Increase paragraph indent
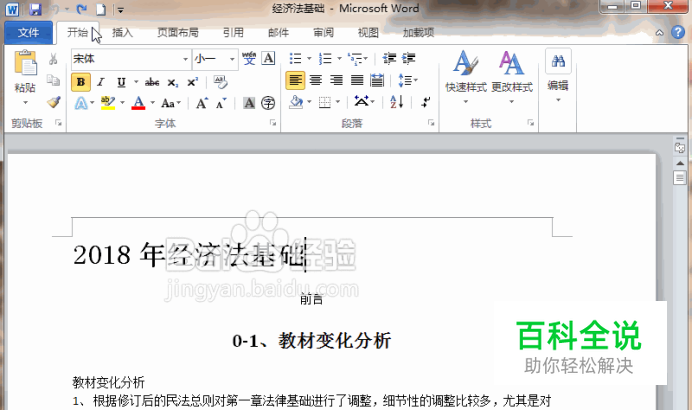 [409, 59]
